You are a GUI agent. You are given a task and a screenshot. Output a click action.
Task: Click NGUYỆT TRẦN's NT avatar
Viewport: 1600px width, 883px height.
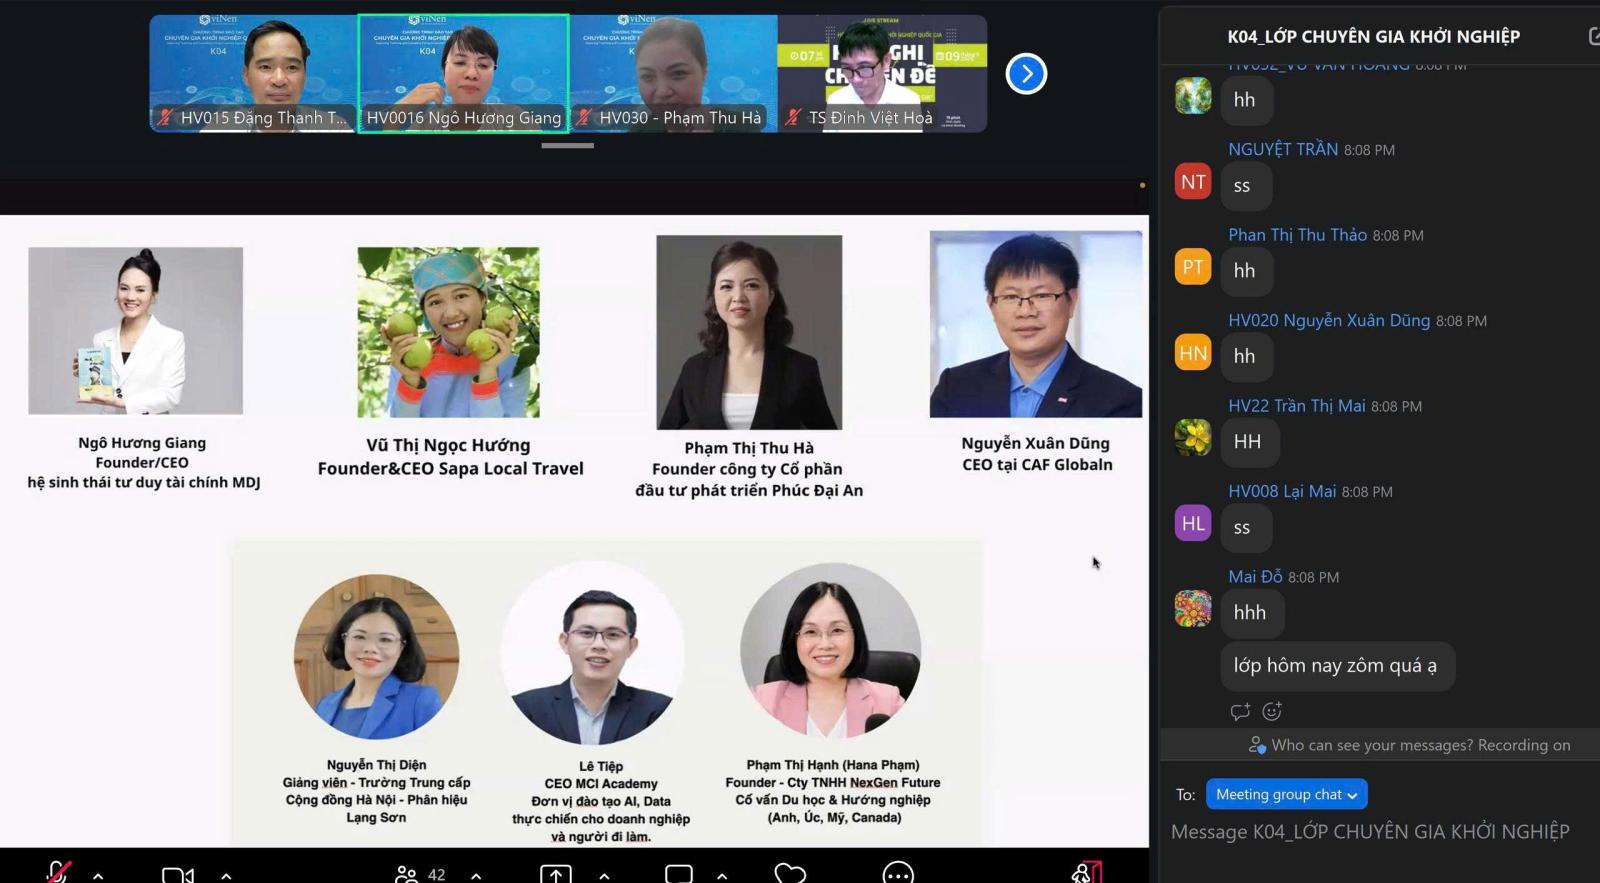point(1193,182)
